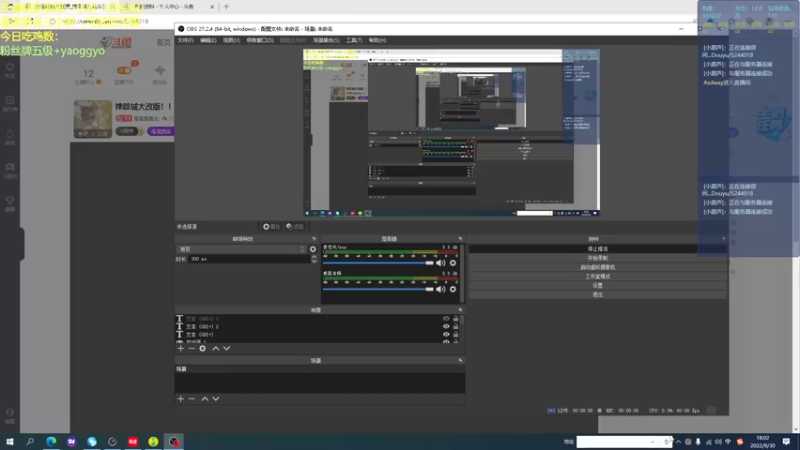Open the notification center icon
Viewport: 800px width, 450px height.
click(x=786, y=441)
